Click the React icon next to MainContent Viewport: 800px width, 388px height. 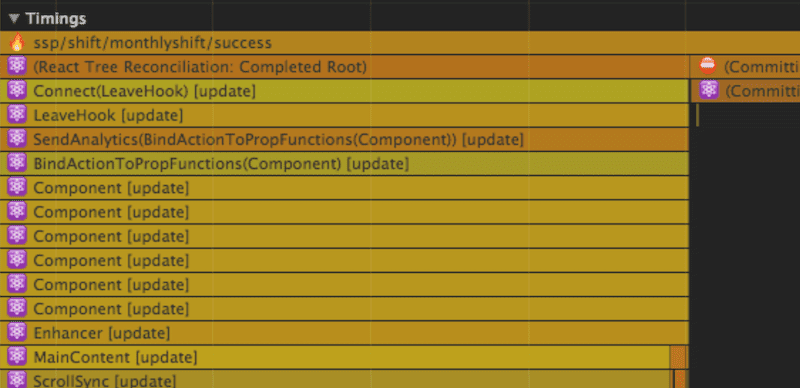click(x=17, y=357)
